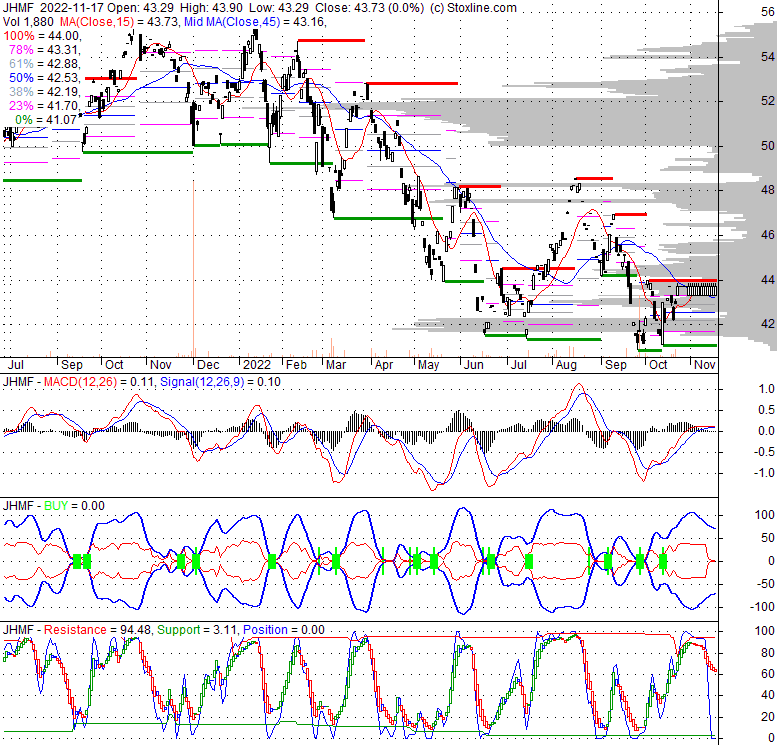Click the 'Apr' month label on time axis
Image resolution: width=778 pixels, height=746 pixels.
384,365
